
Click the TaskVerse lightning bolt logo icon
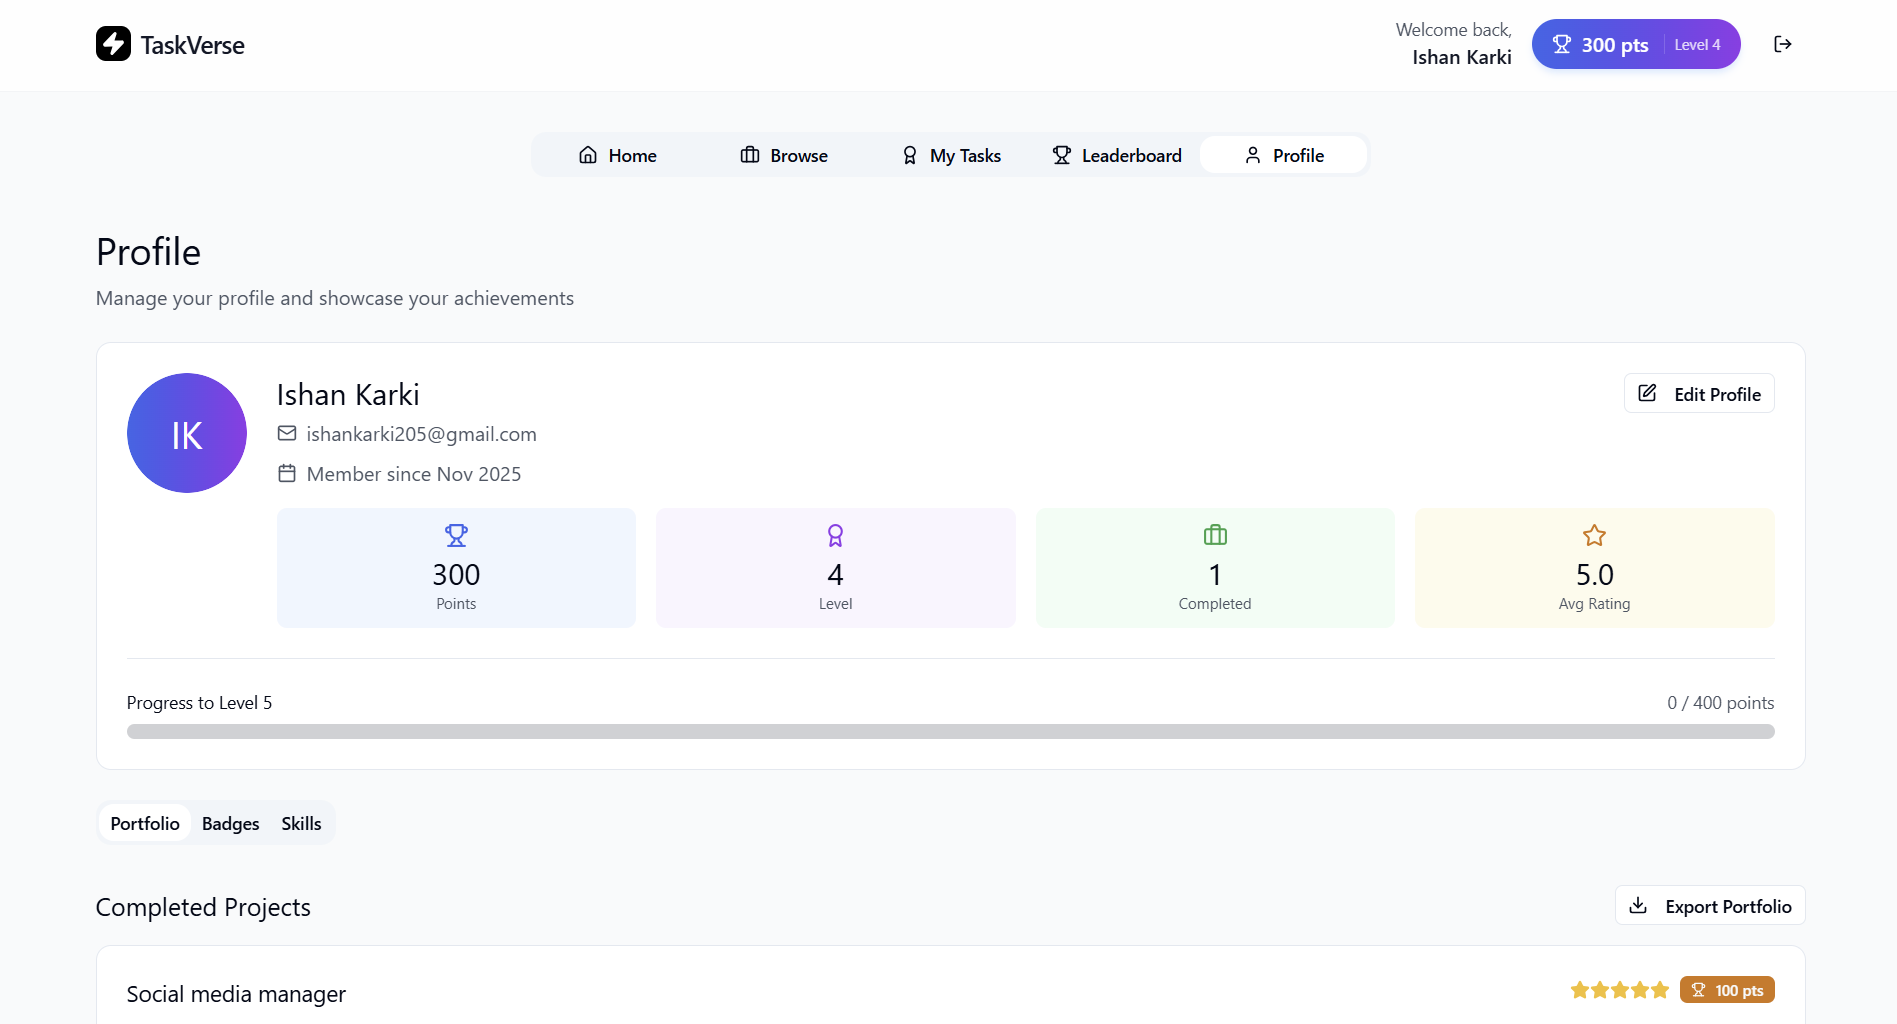113,44
